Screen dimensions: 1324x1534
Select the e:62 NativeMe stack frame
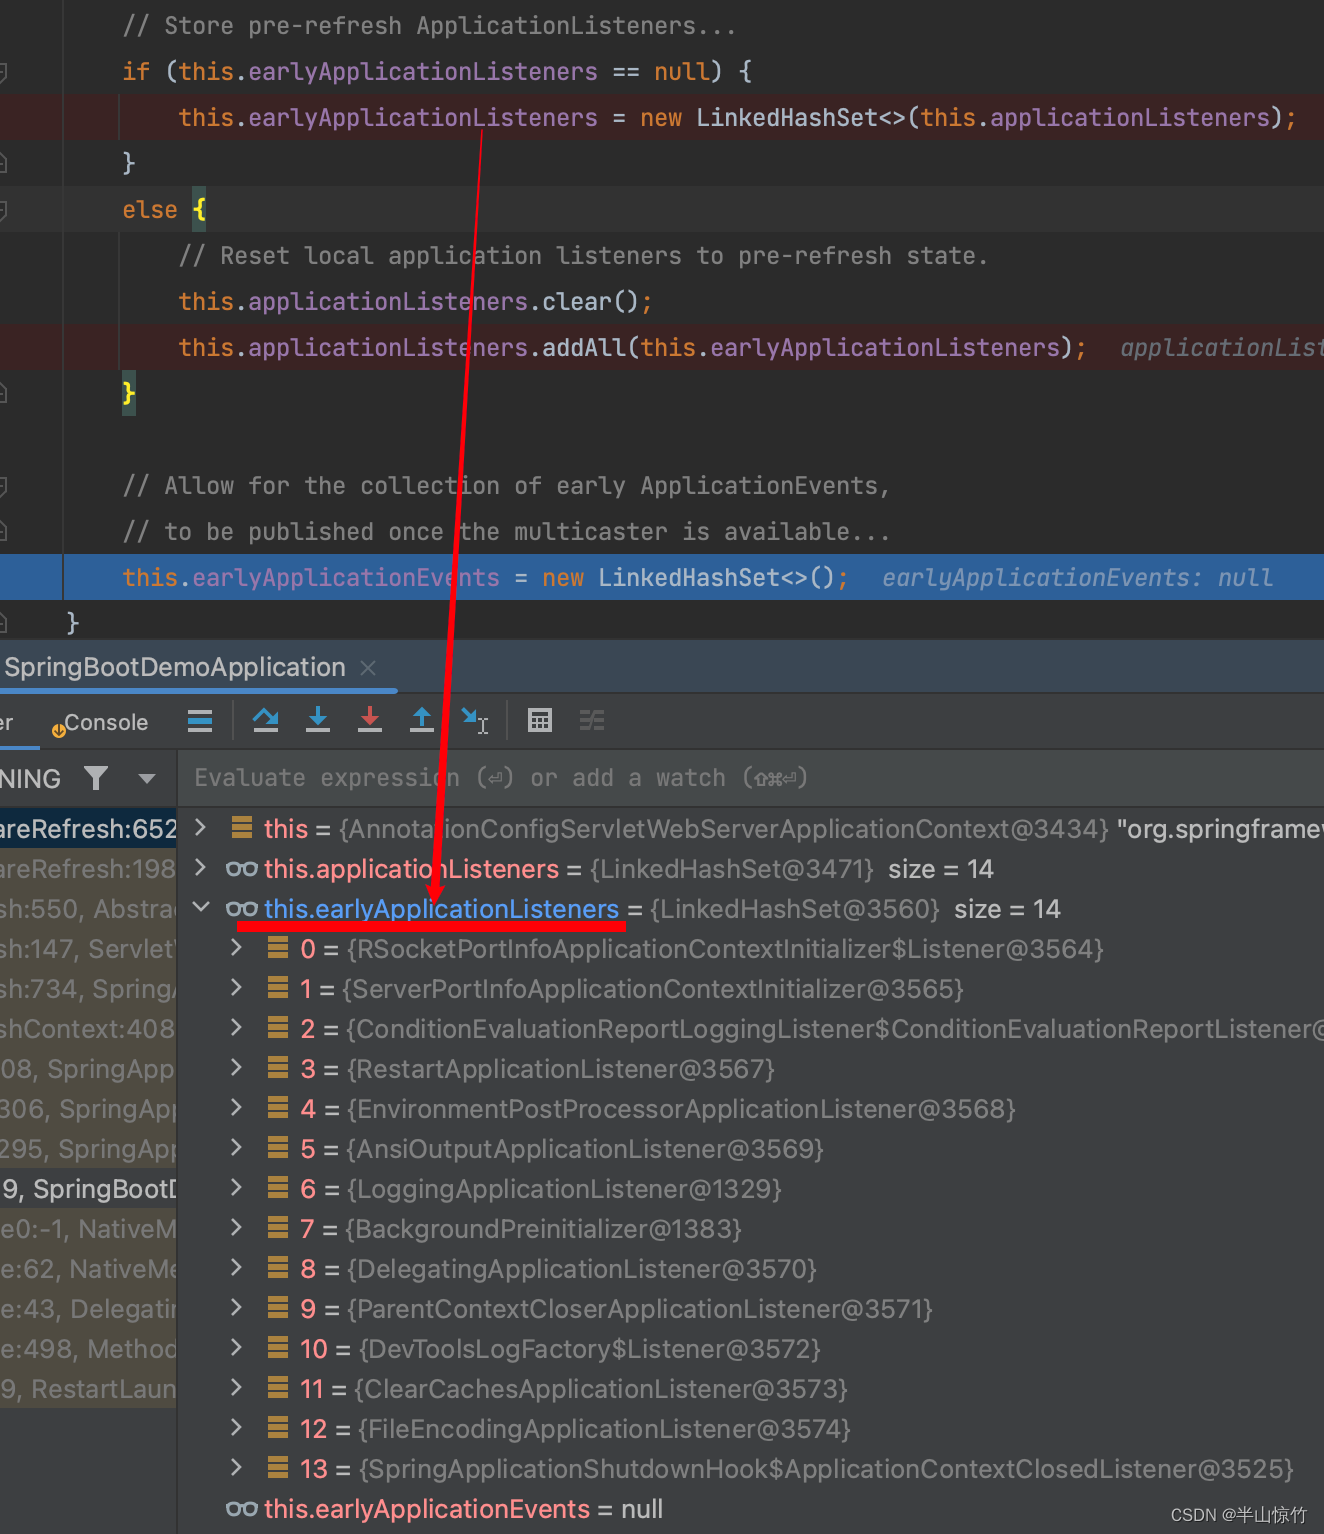(x=88, y=1269)
